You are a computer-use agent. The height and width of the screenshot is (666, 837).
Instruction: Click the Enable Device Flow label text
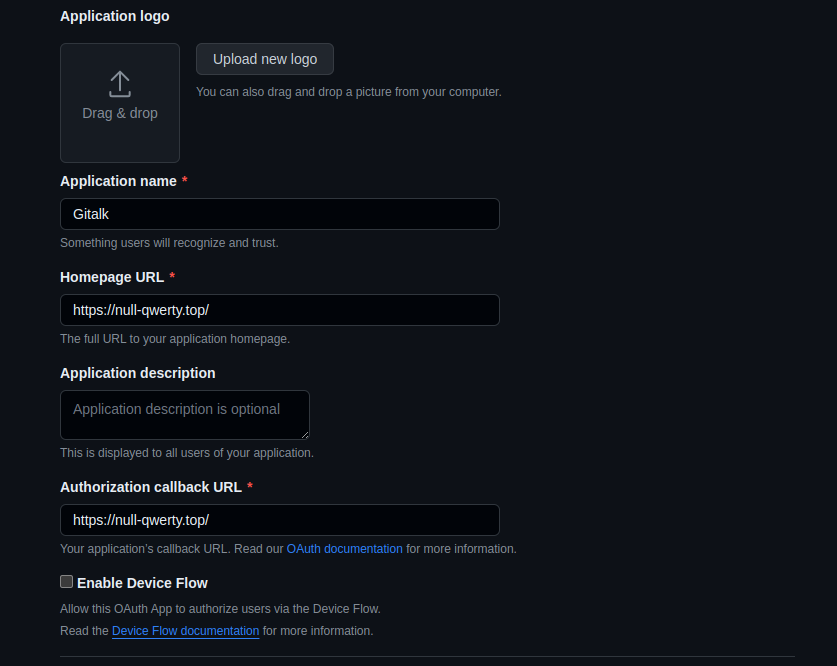141,582
